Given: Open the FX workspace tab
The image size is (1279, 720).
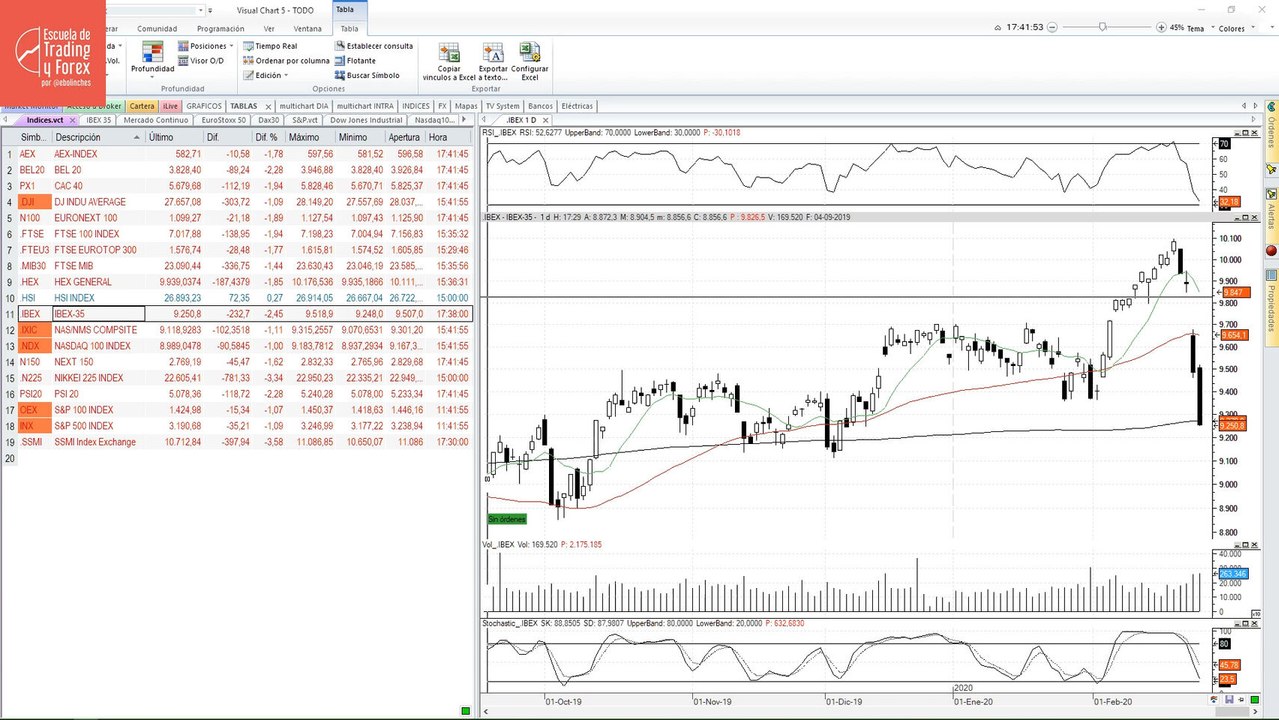Looking at the screenshot, I should pos(442,106).
